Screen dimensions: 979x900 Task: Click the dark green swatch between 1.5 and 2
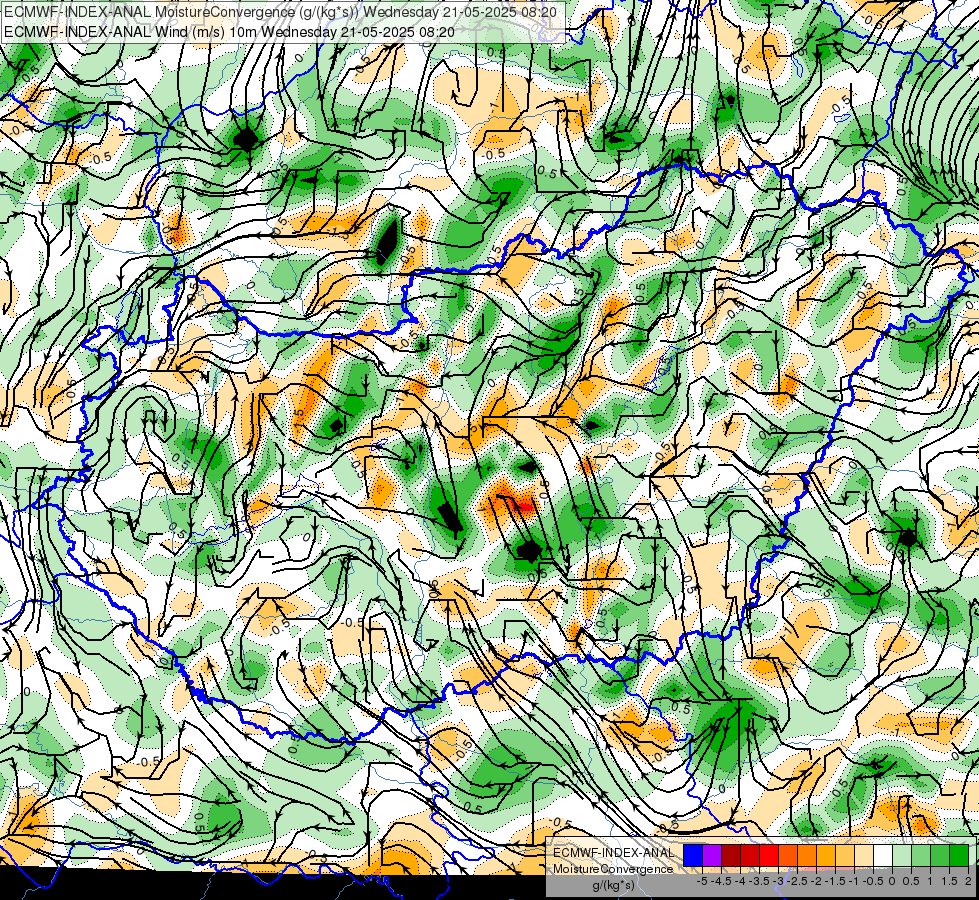point(959,855)
